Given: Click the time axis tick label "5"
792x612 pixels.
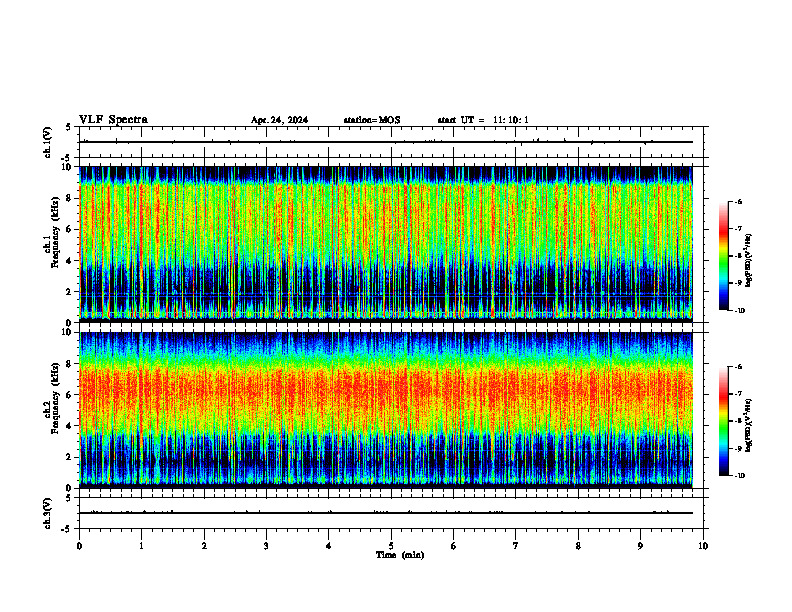Looking at the screenshot, I should pos(391,546).
